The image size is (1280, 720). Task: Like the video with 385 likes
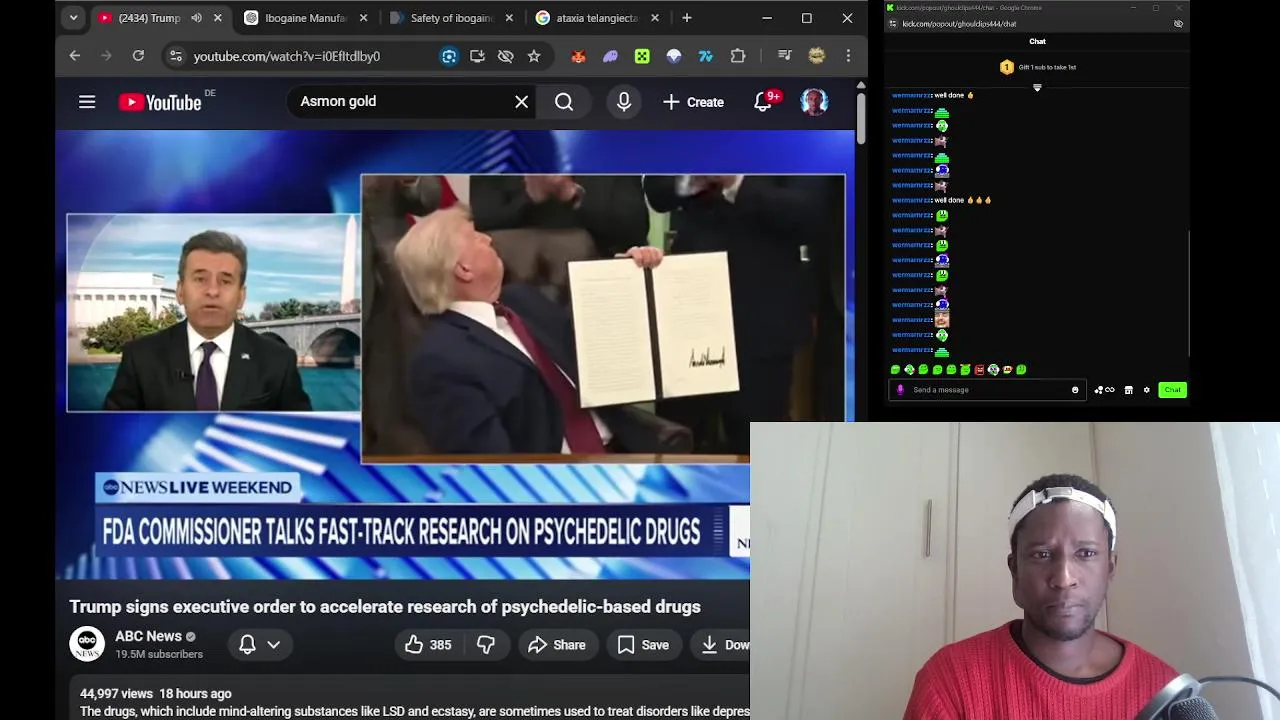click(428, 645)
